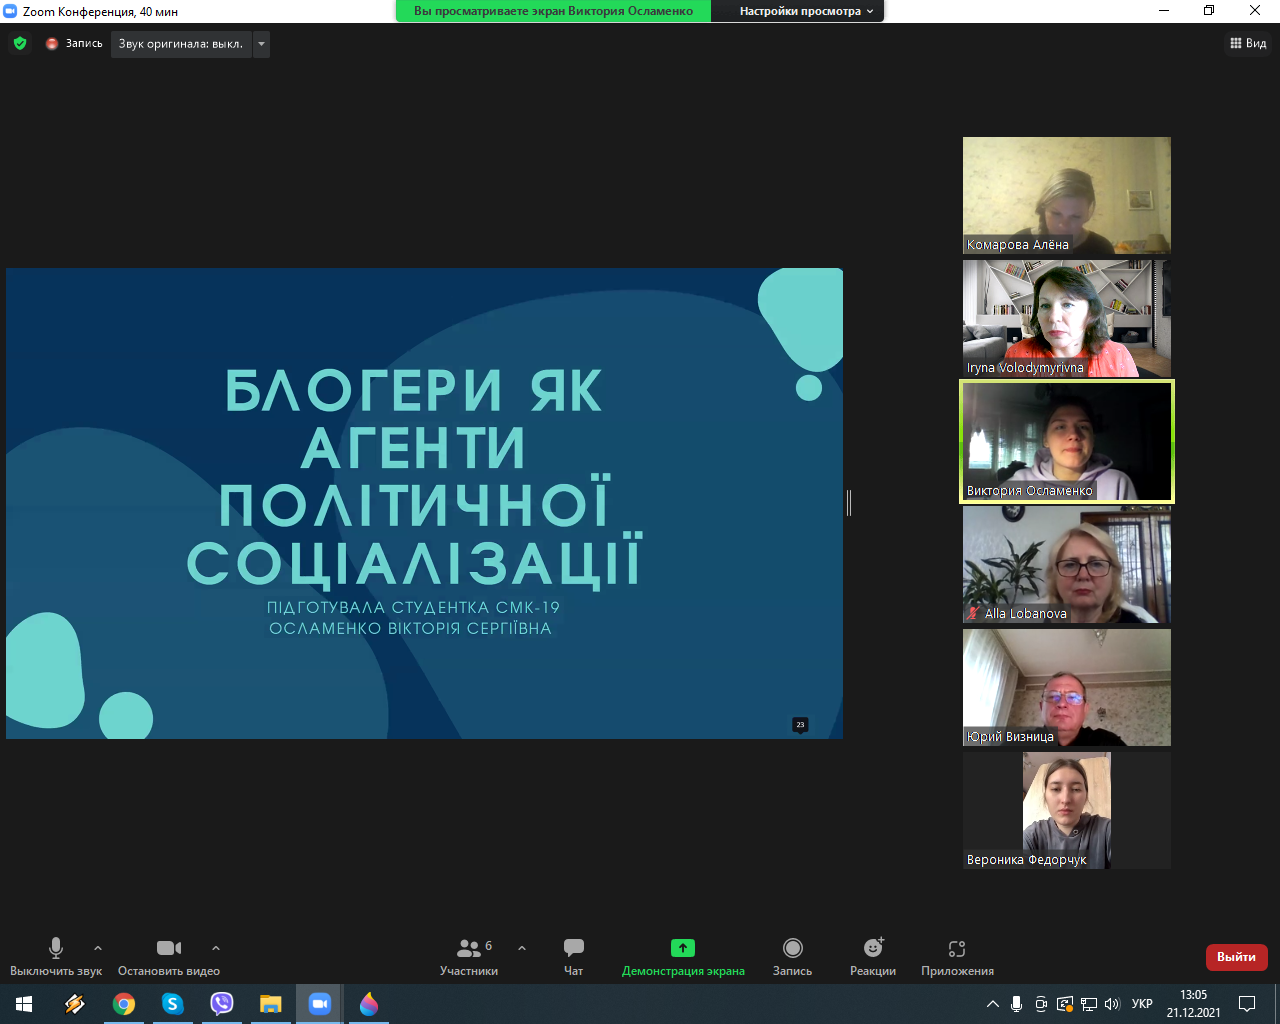
Task: Expand audio options arrow next to microphone
Action: [x=98, y=948]
